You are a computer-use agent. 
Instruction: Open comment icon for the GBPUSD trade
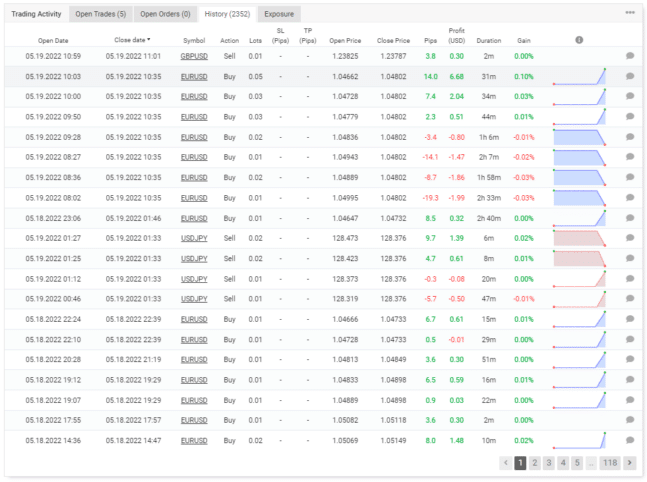(x=630, y=57)
